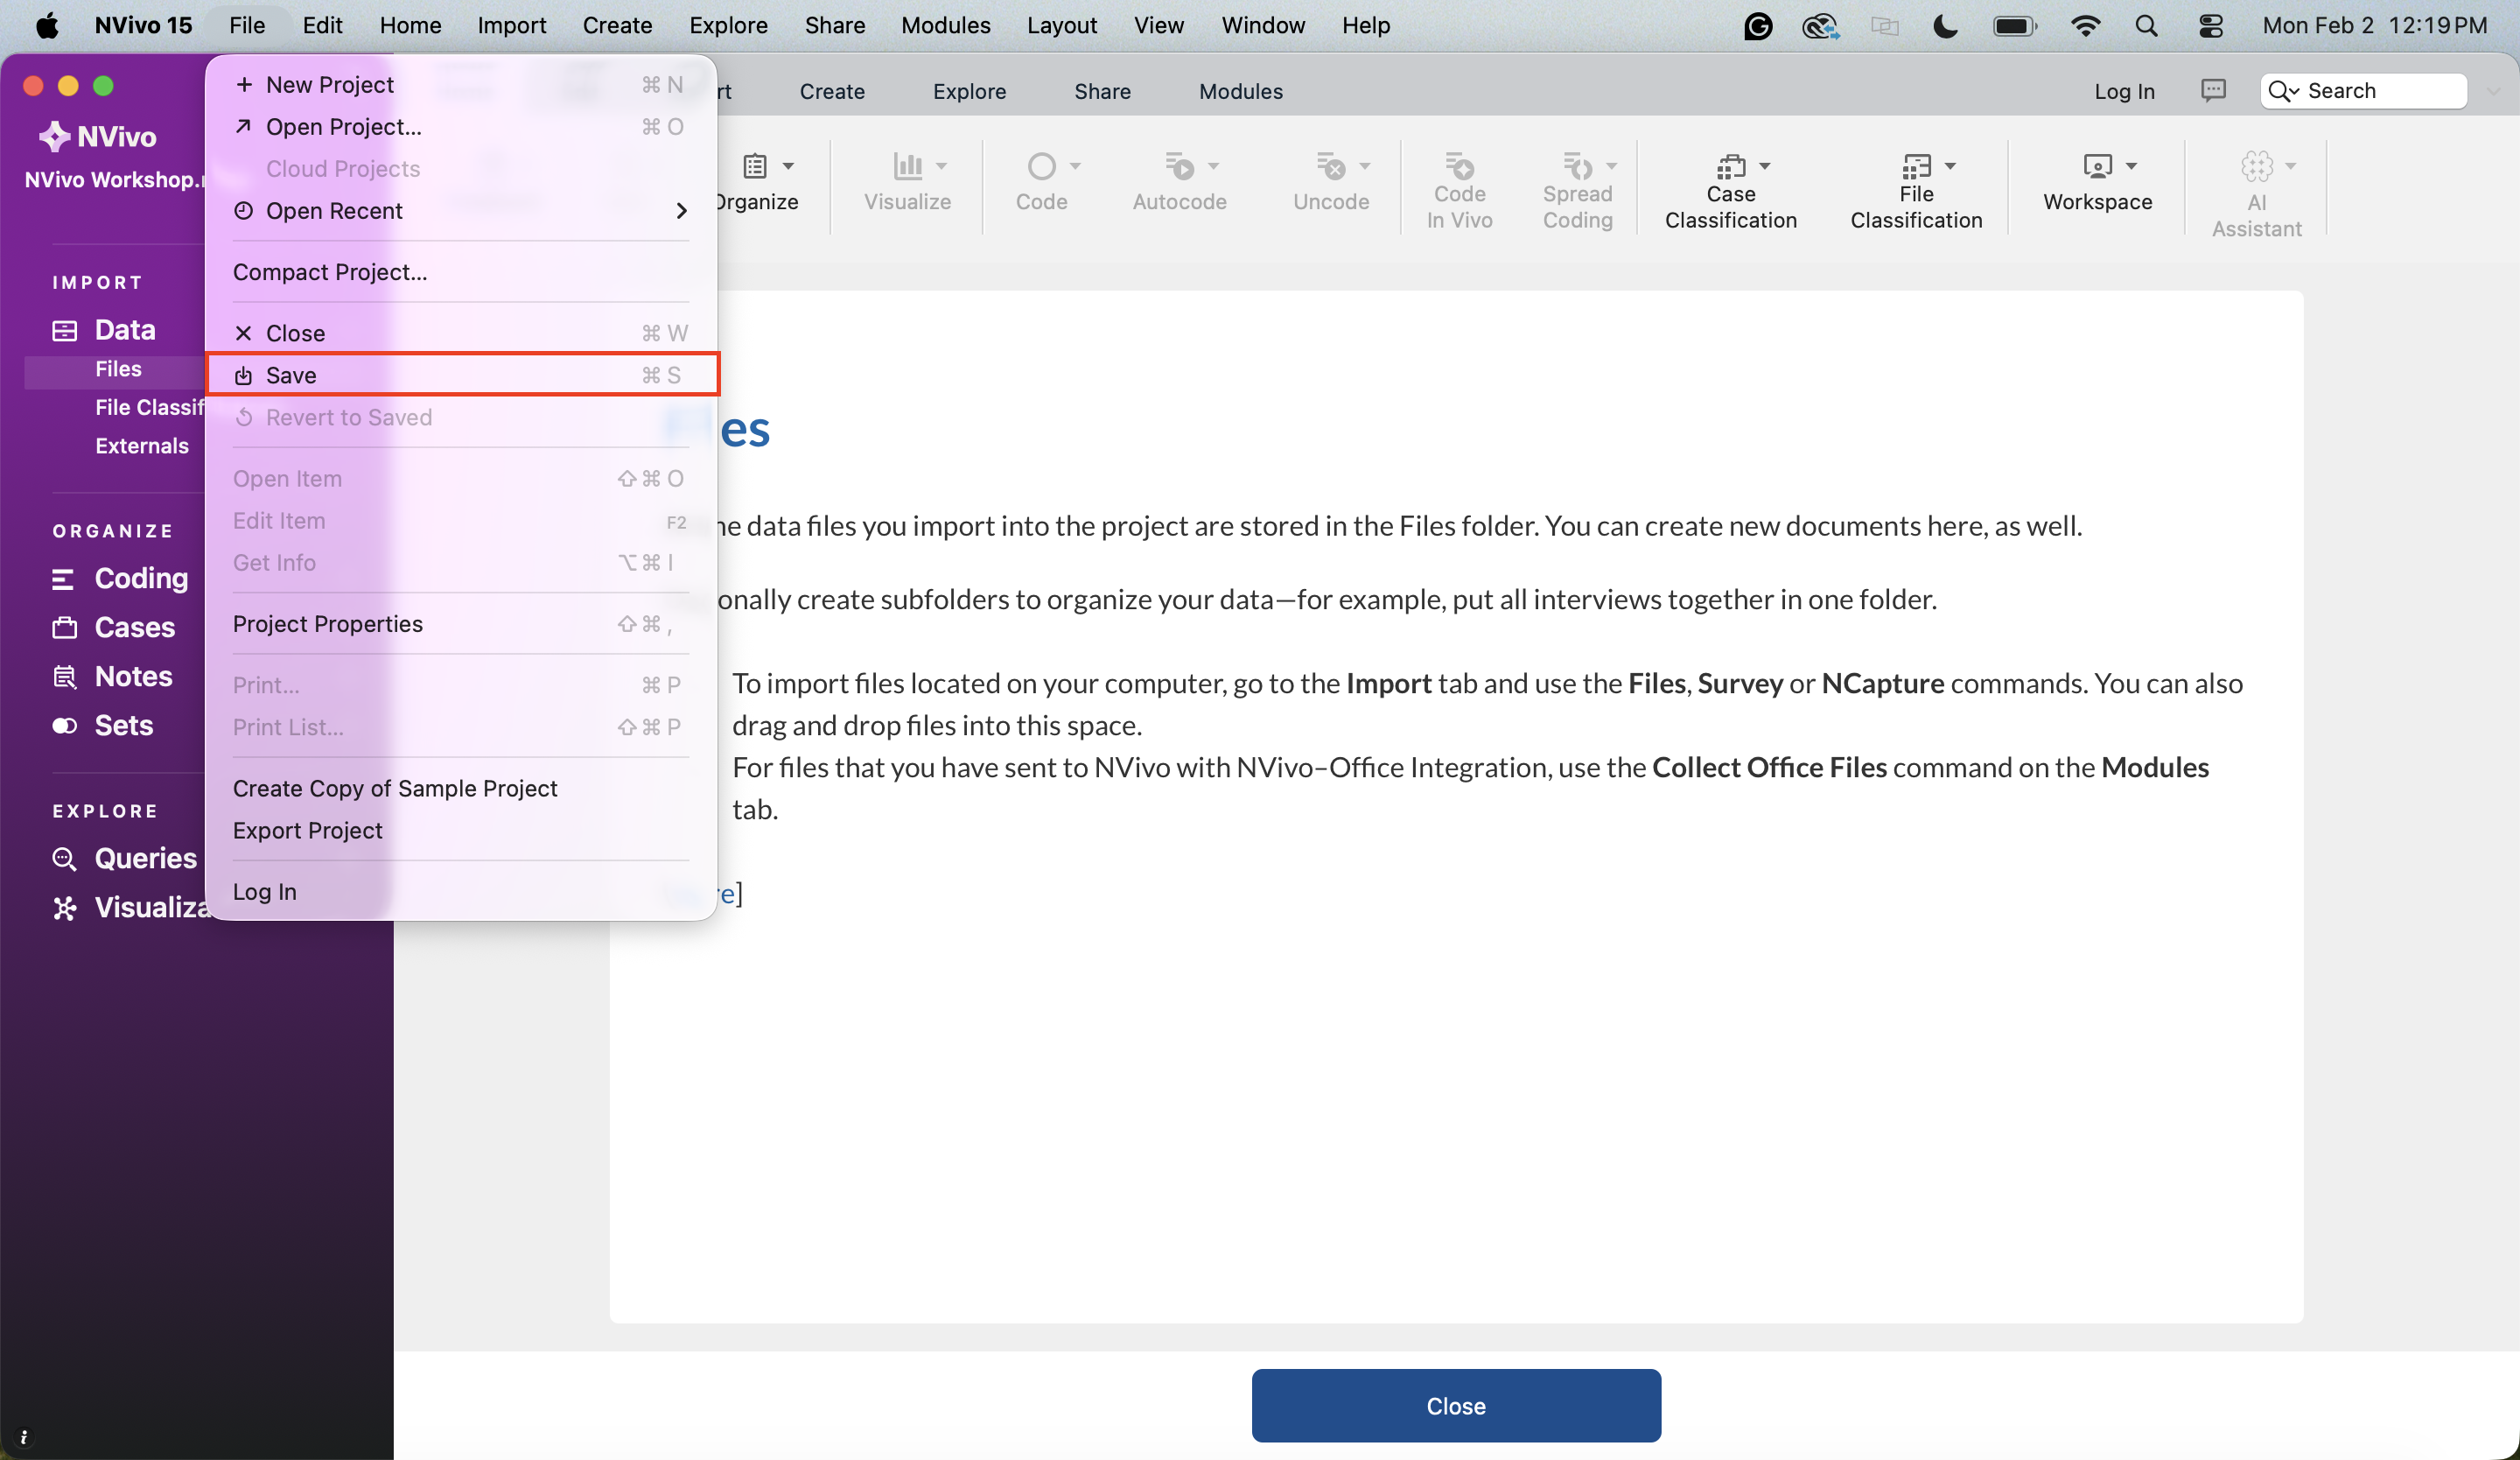2520x1460 pixels.
Task: Click the NVivo logo in the sidebar
Action: 97,136
